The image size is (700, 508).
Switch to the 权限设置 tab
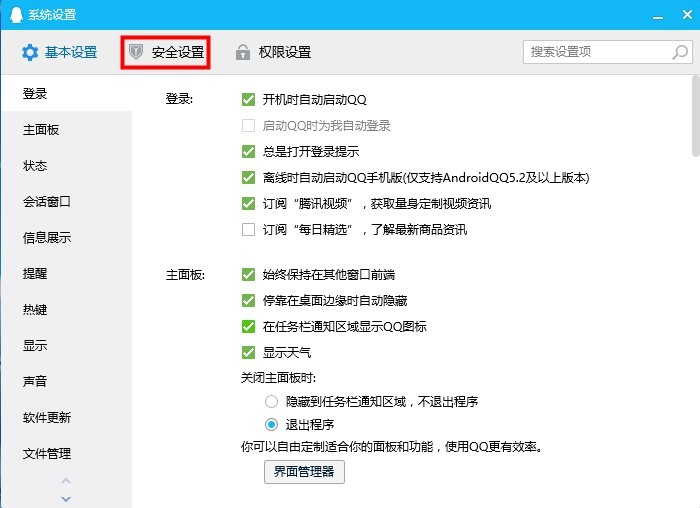coord(273,53)
